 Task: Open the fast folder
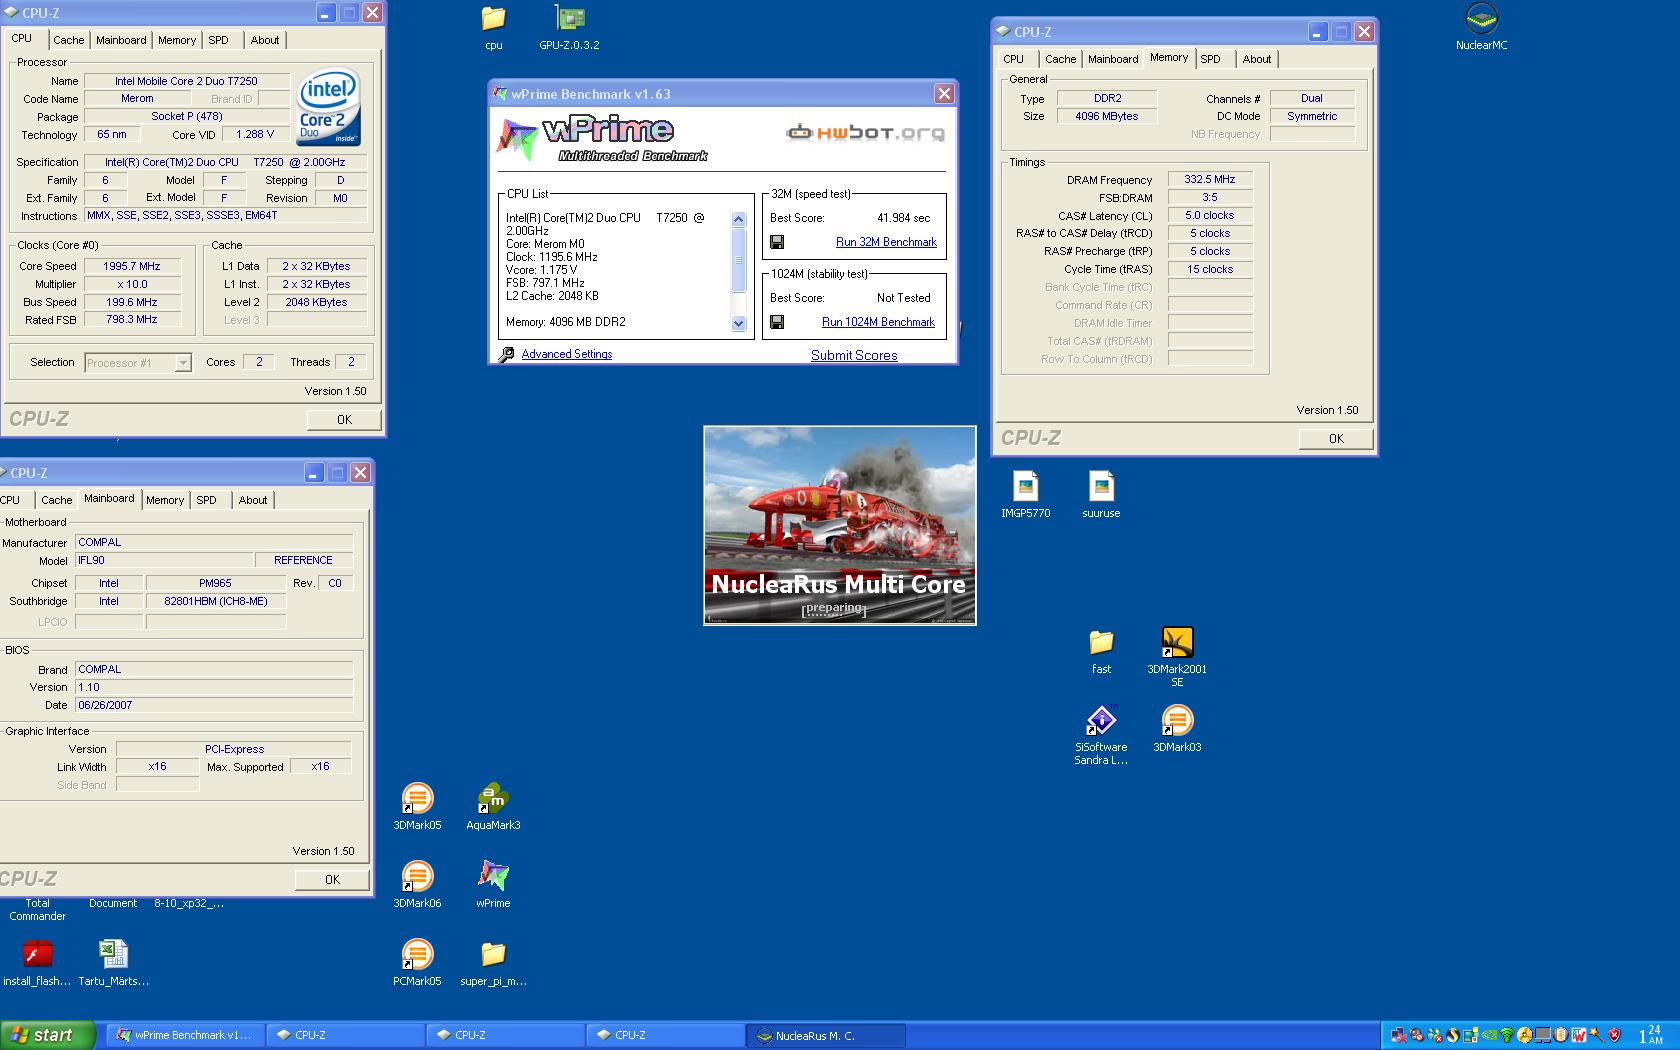[1101, 651]
